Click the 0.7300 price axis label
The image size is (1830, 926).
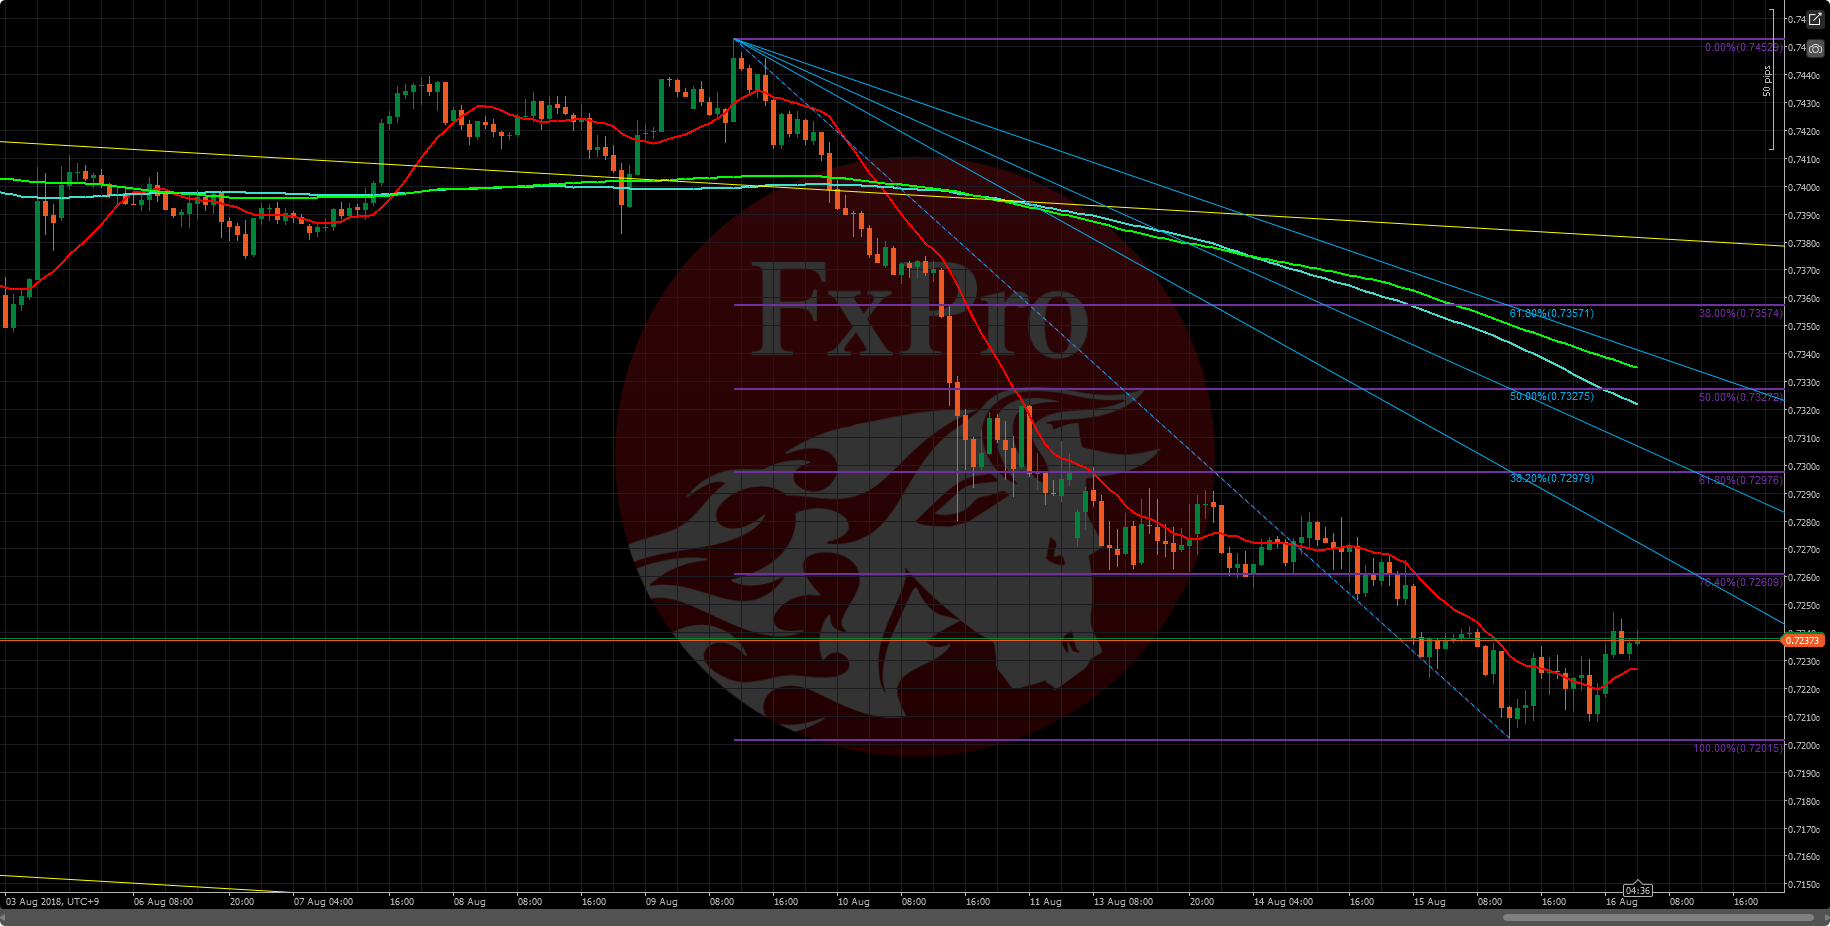coord(1805,467)
